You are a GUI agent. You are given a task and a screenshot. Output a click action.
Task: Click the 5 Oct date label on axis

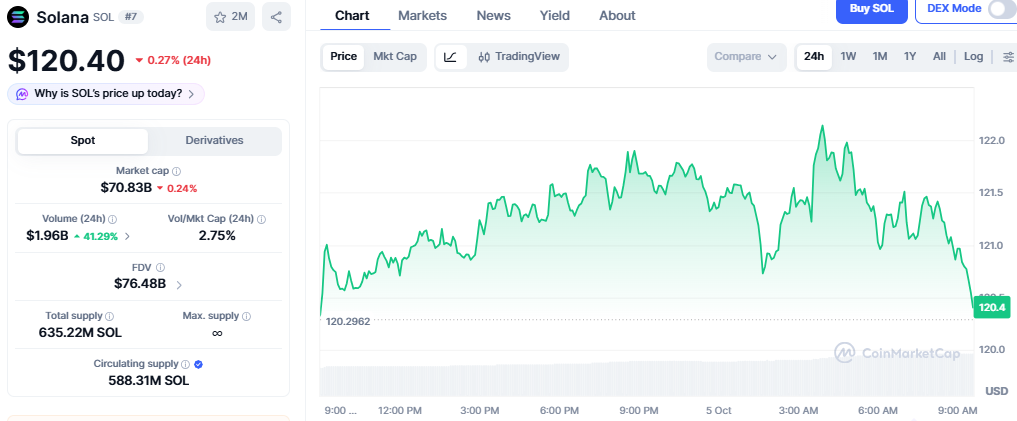point(718,411)
